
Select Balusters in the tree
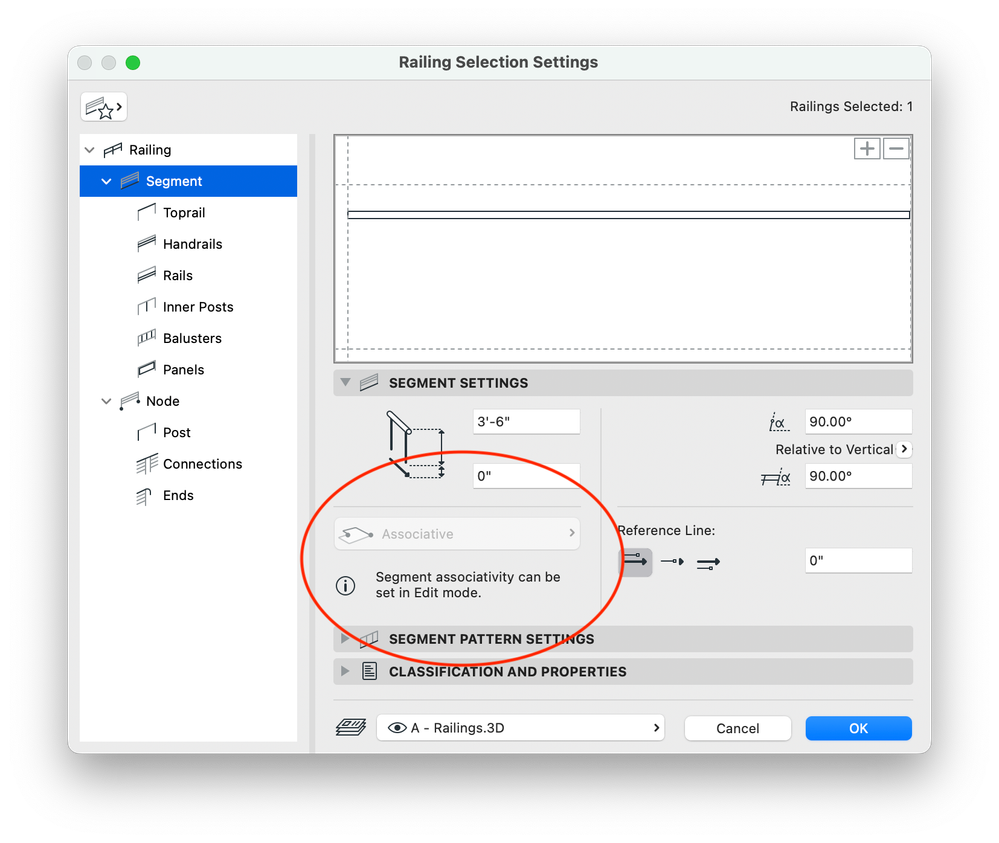pyautogui.click(x=192, y=338)
